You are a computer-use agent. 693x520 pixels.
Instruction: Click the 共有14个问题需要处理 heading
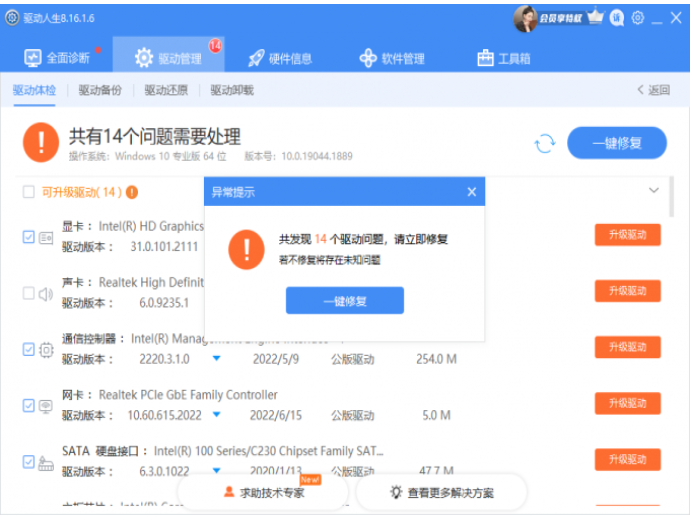pos(155,137)
